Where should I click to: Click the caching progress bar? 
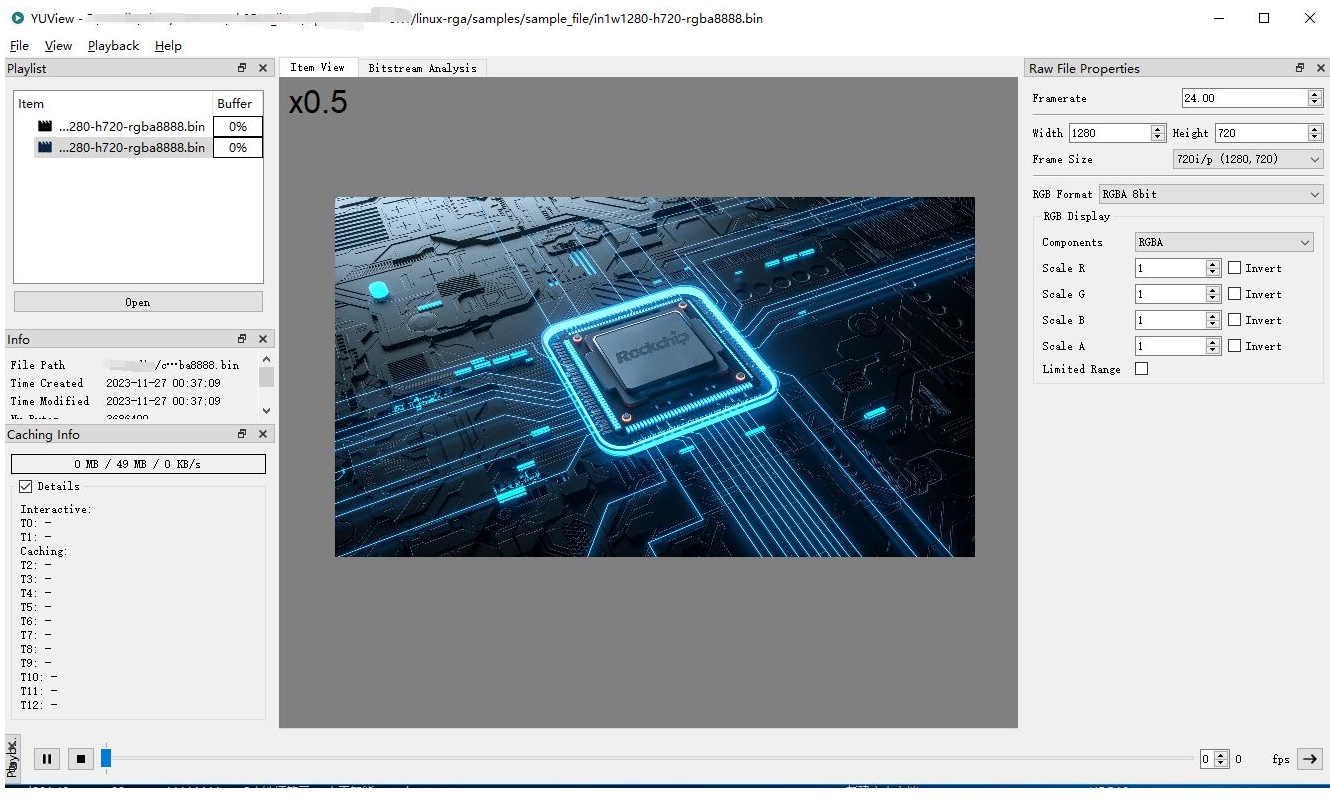pyautogui.click(x=138, y=464)
